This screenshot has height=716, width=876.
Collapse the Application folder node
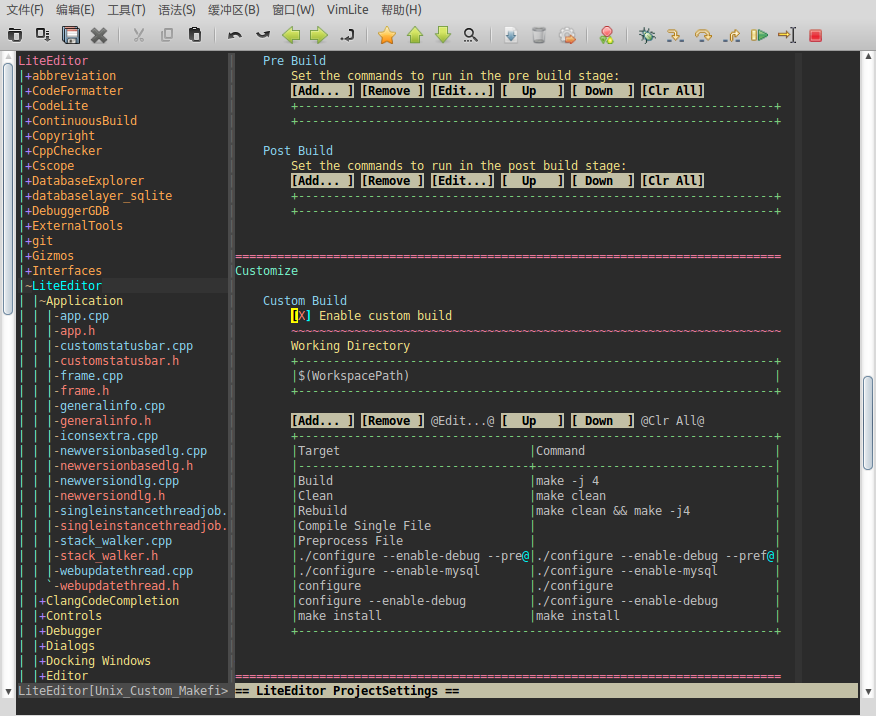(42, 301)
